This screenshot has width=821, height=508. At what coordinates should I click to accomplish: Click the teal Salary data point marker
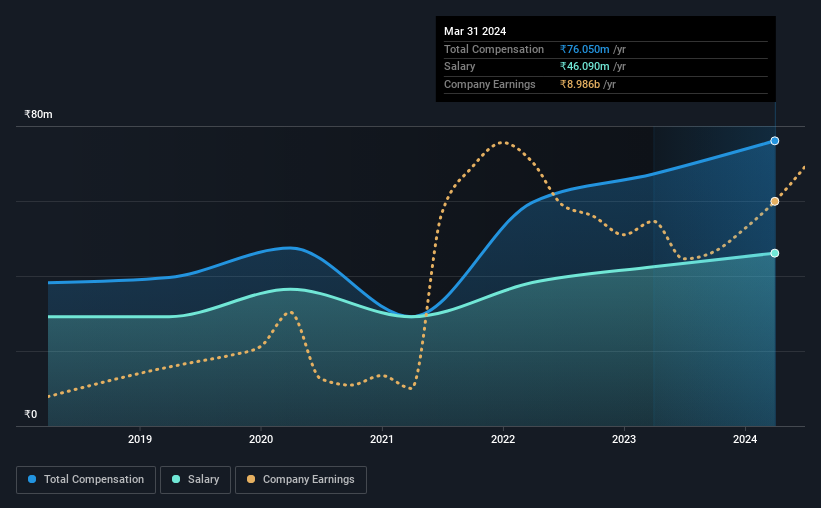coord(774,253)
